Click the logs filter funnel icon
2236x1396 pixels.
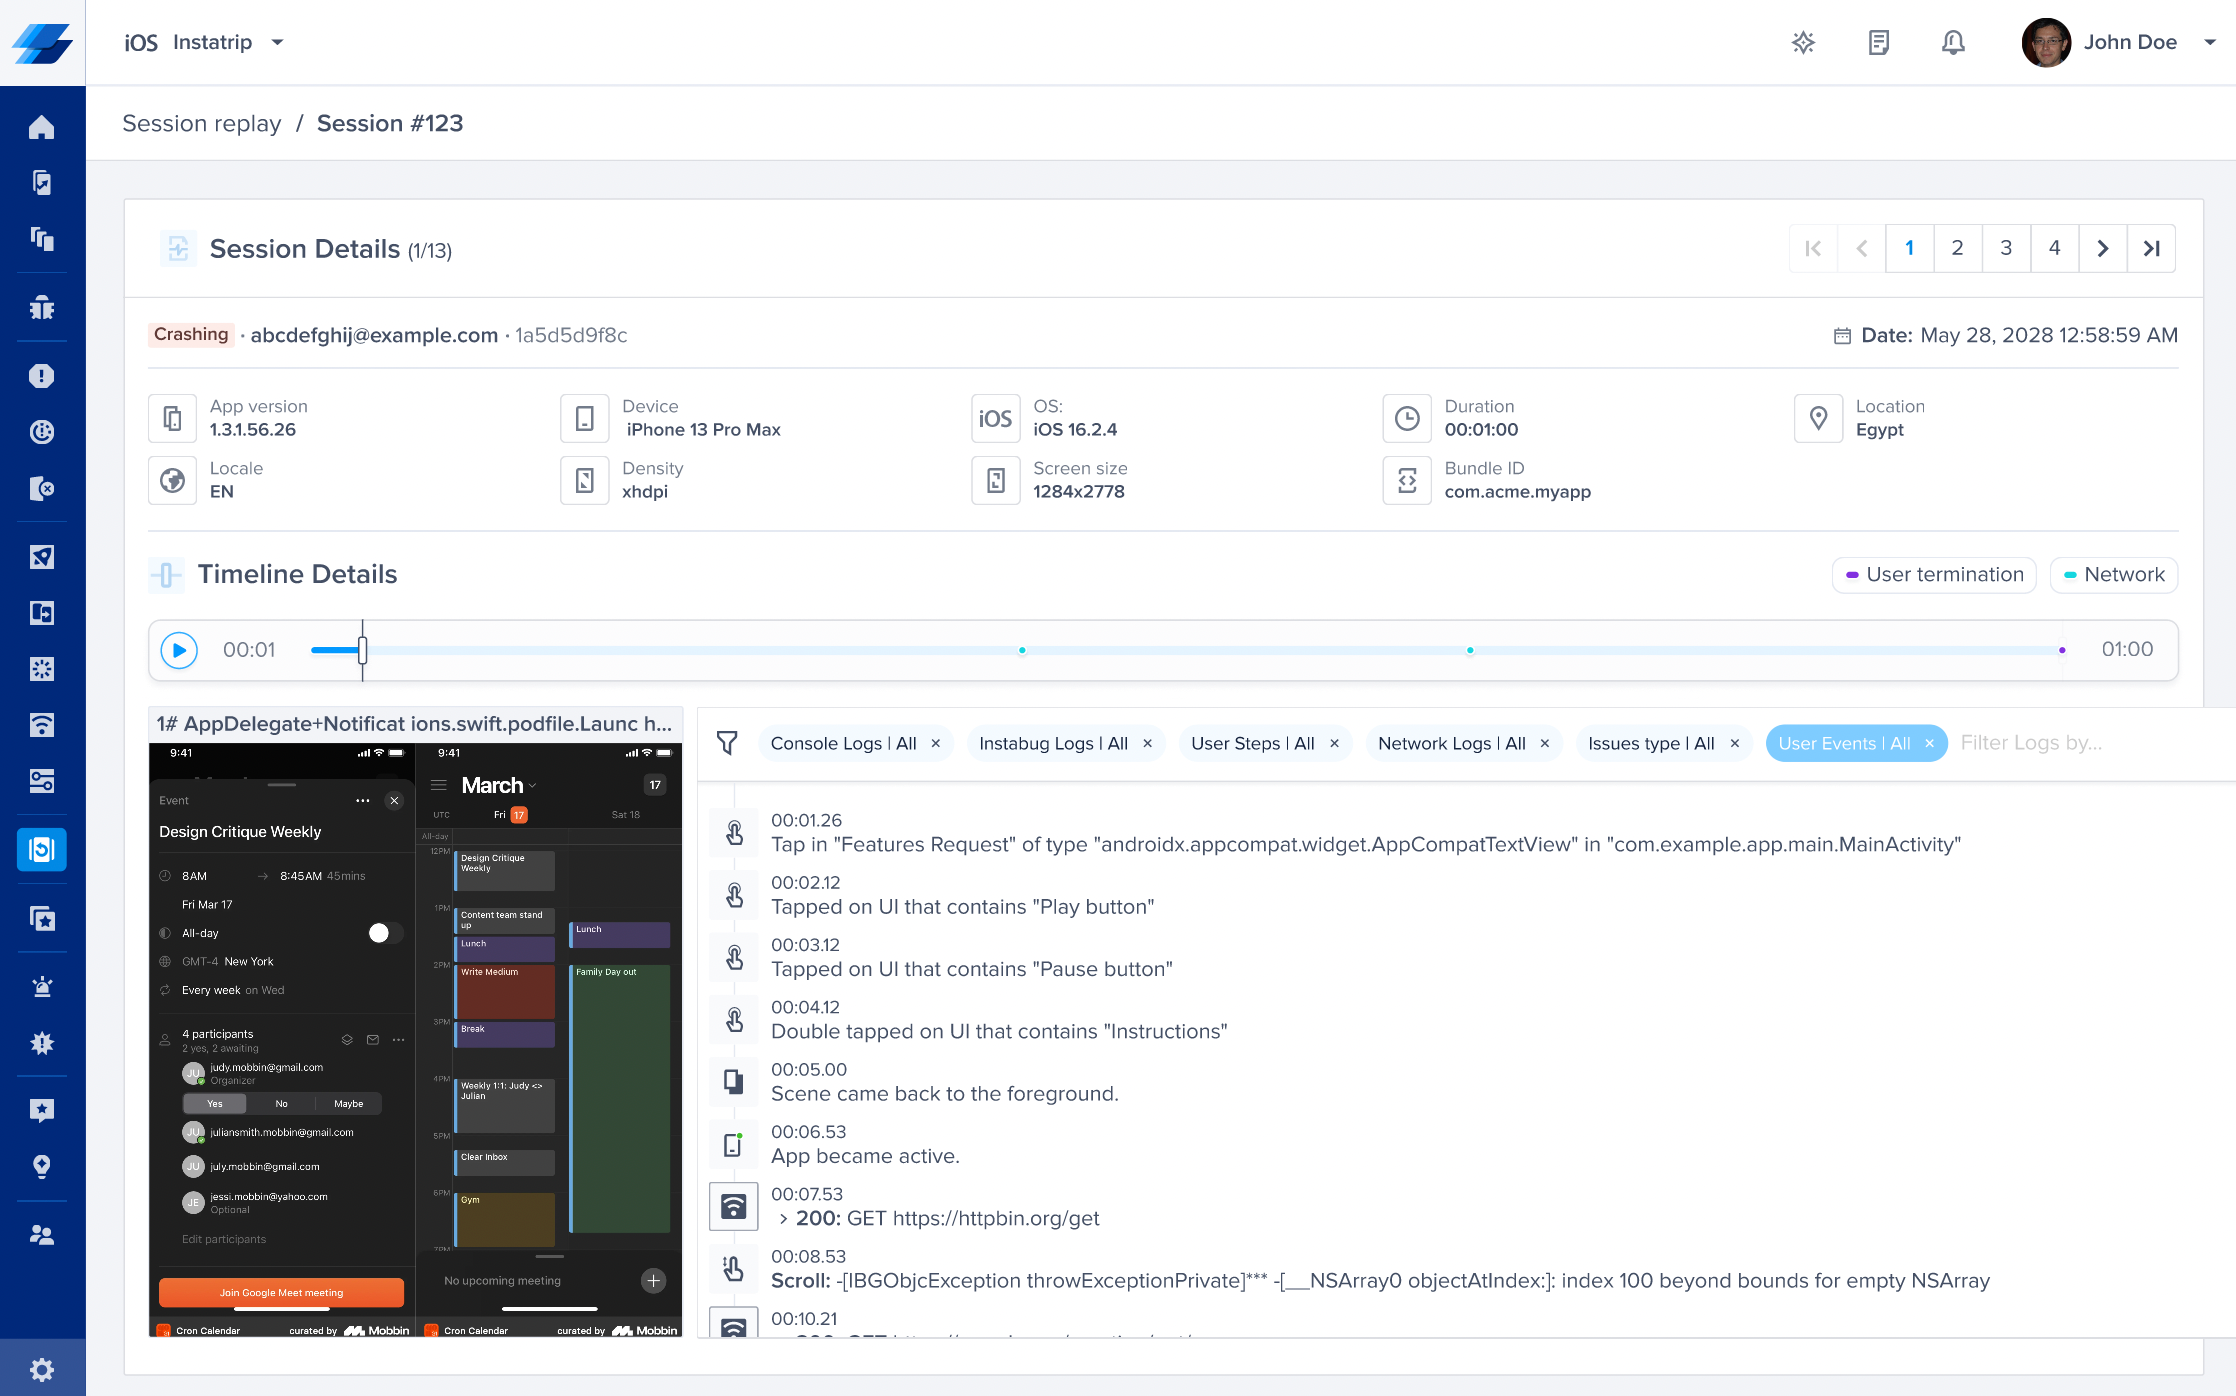(x=727, y=743)
